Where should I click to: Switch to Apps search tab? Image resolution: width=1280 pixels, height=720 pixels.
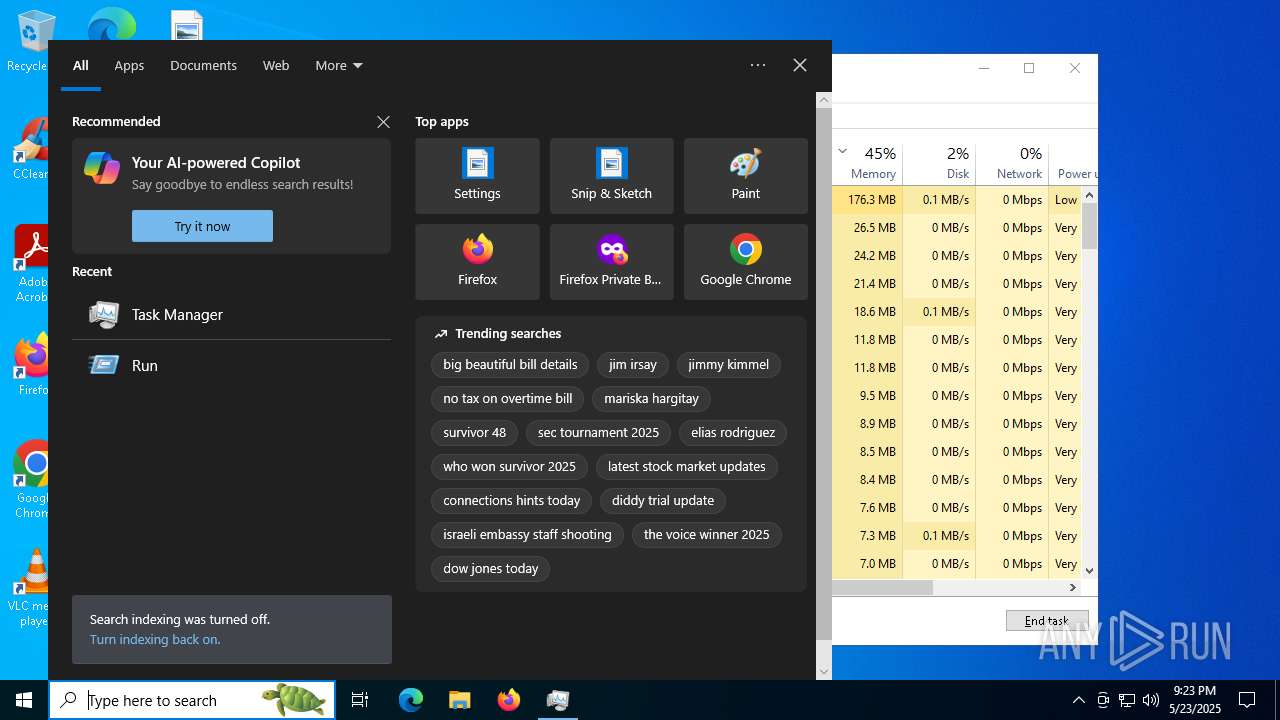click(x=129, y=65)
